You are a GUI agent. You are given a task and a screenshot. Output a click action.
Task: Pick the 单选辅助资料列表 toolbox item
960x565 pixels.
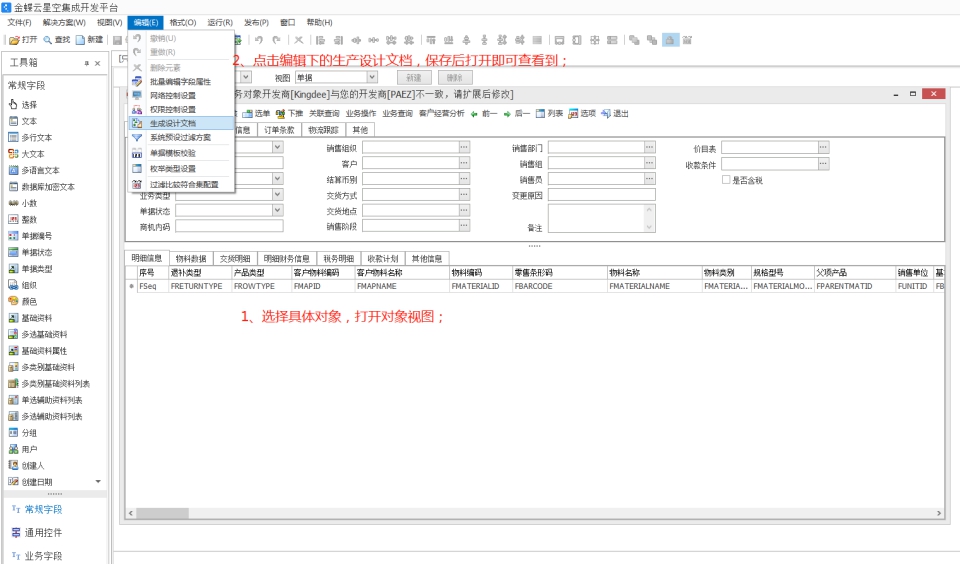tap(45, 400)
